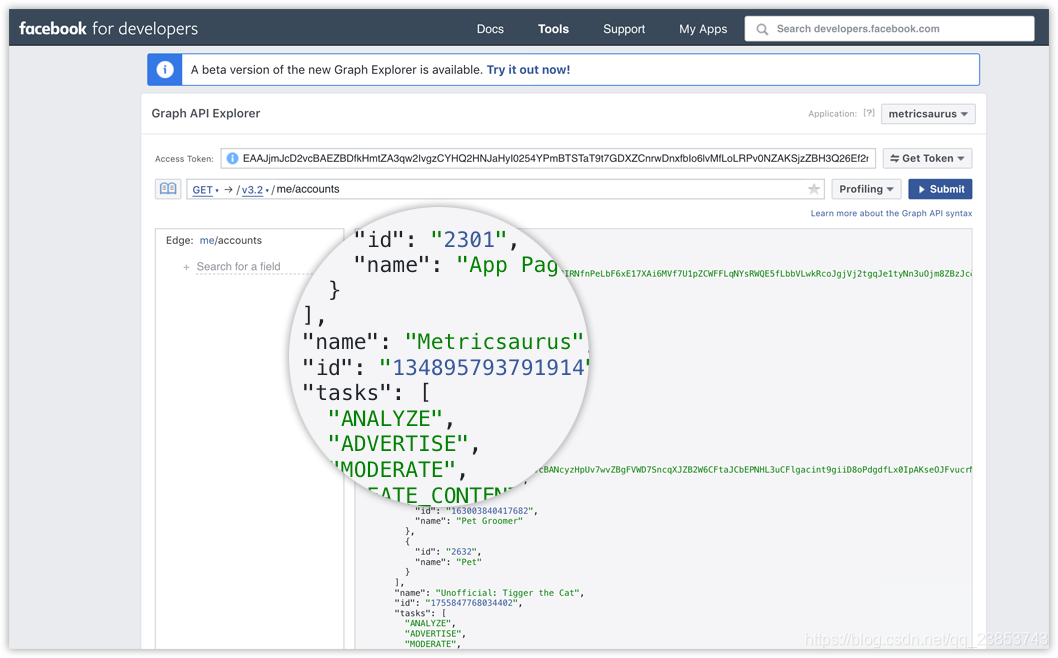The height and width of the screenshot is (658, 1058).
Task: Open Learn more about the Graph API syntax
Action: point(891,213)
